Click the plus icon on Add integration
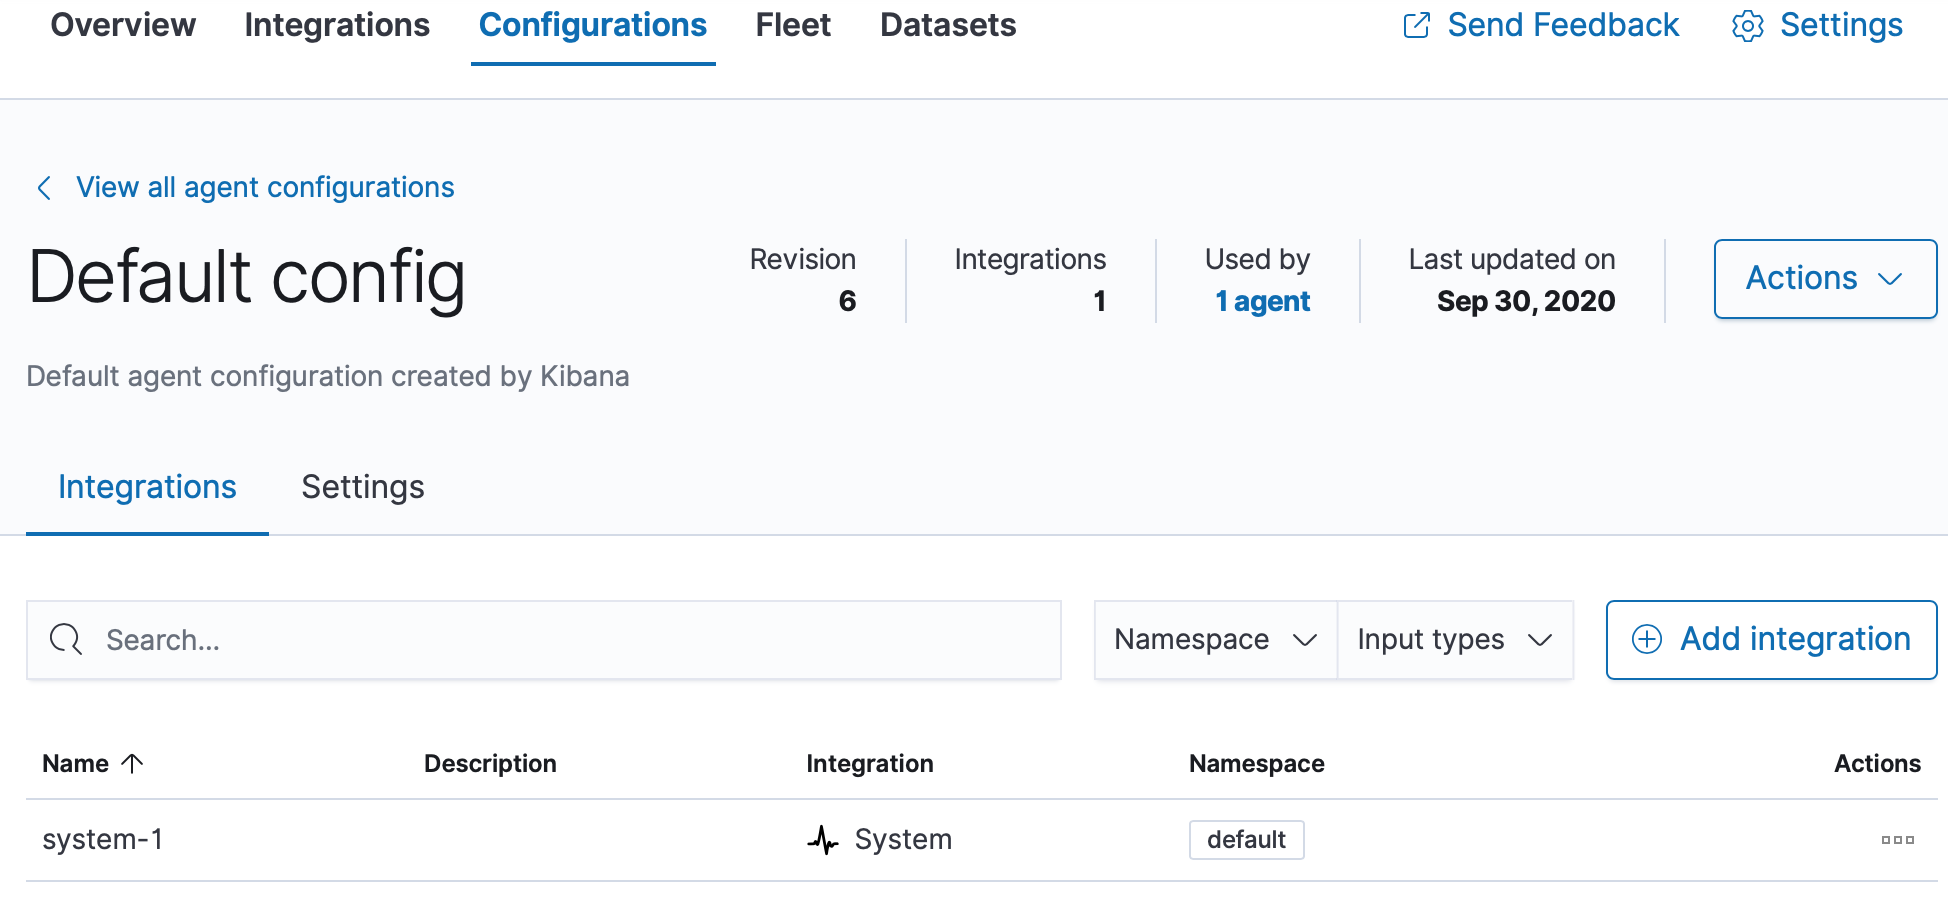The image size is (1948, 908). tap(1646, 639)
